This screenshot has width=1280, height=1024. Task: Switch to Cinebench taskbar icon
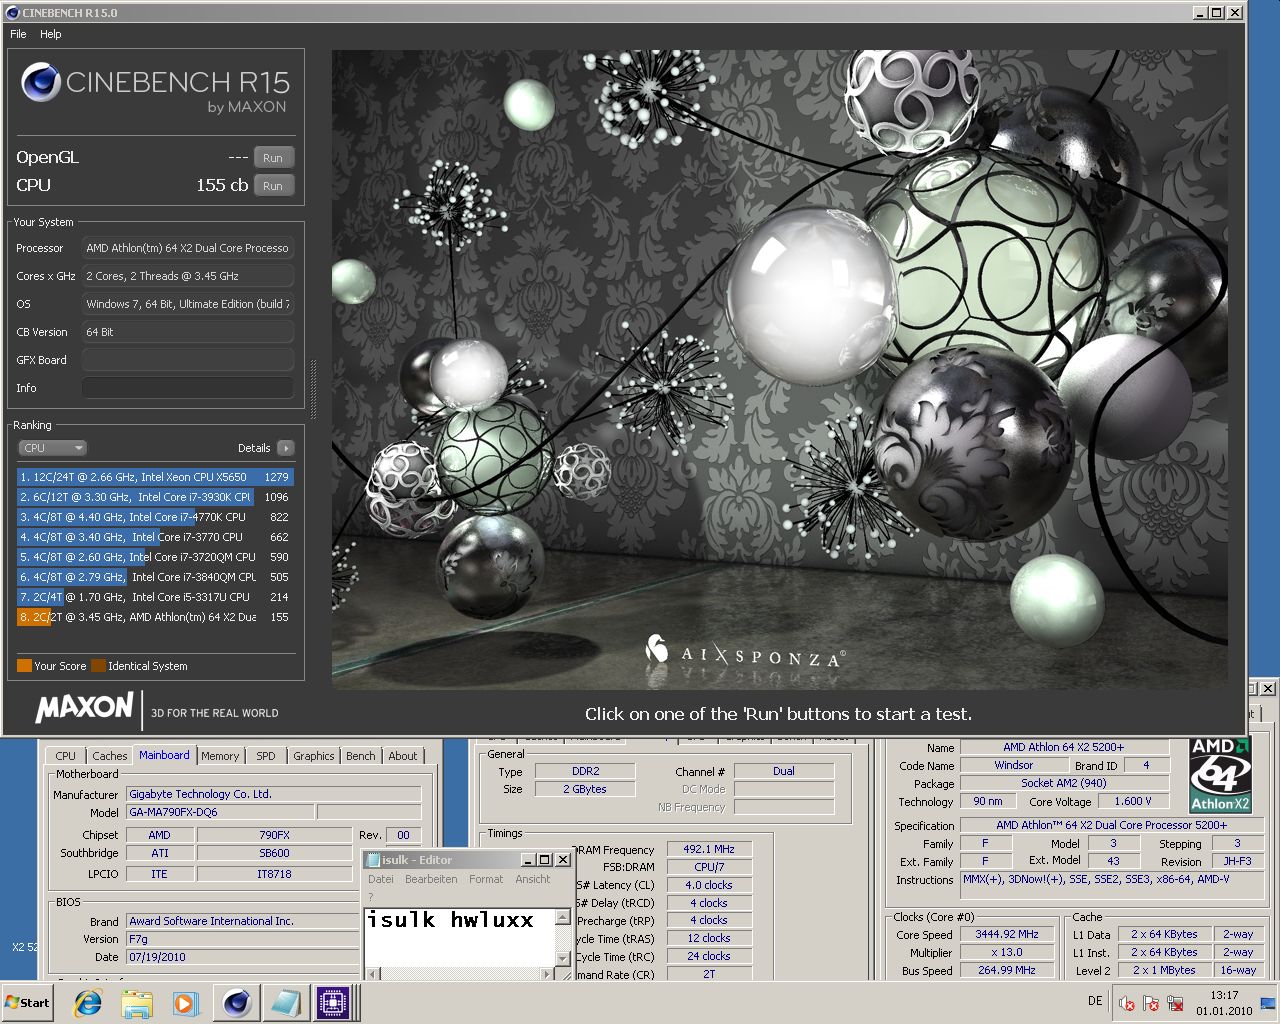pyautogui.click(x=236, y=1003)
